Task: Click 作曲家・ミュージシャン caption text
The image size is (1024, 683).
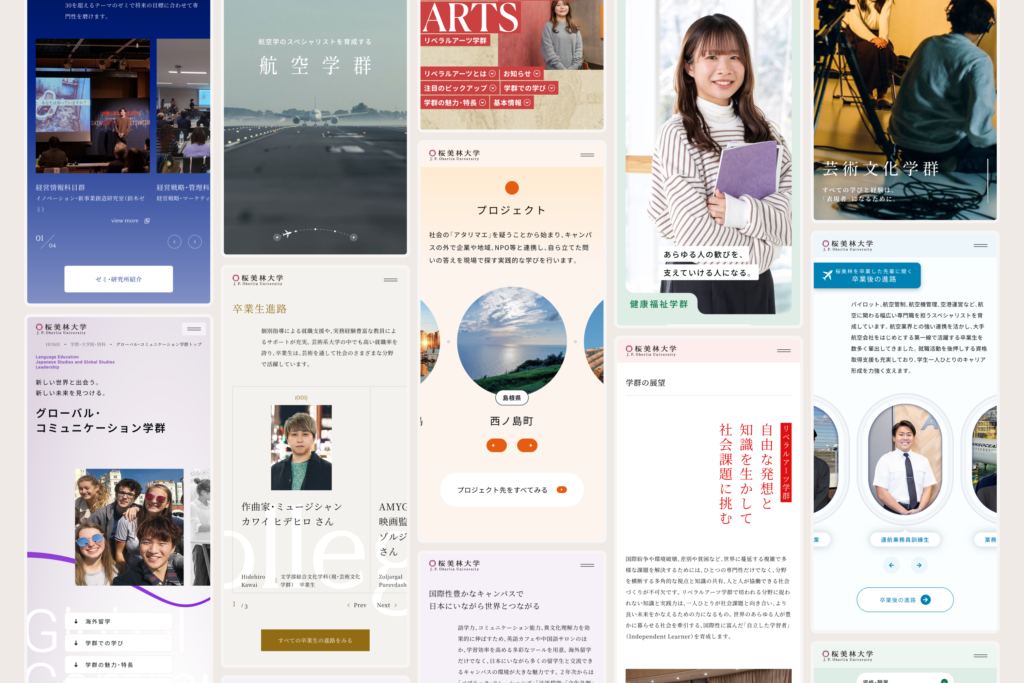Action: point(291,507)
